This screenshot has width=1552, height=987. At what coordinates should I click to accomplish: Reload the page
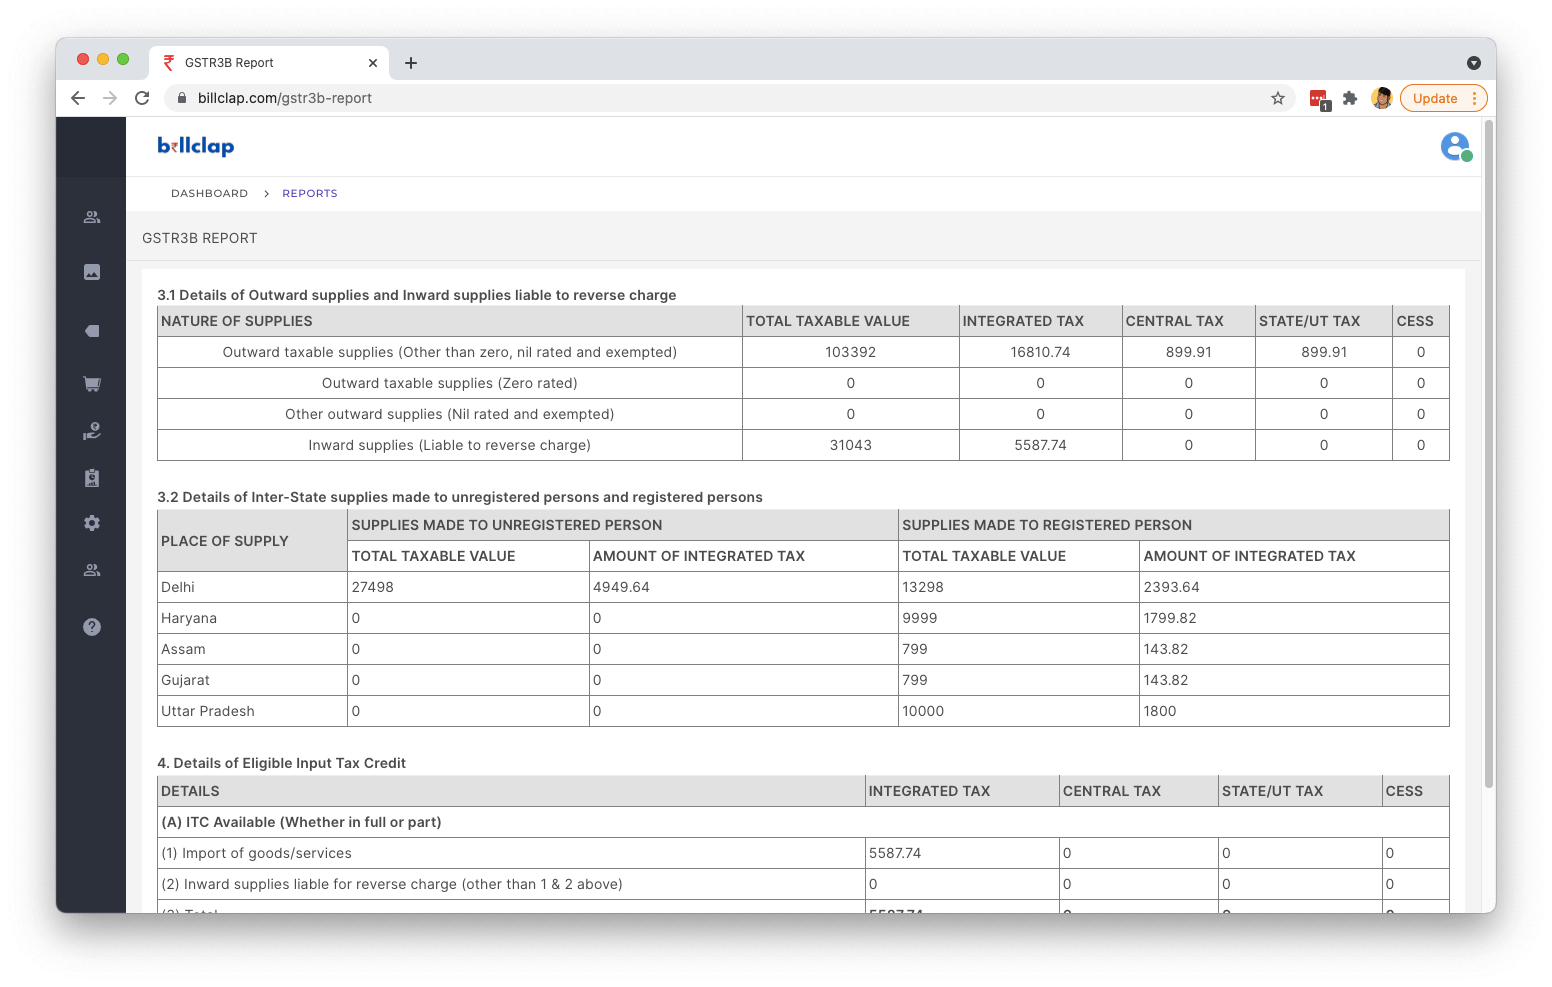tap(142, 98)
